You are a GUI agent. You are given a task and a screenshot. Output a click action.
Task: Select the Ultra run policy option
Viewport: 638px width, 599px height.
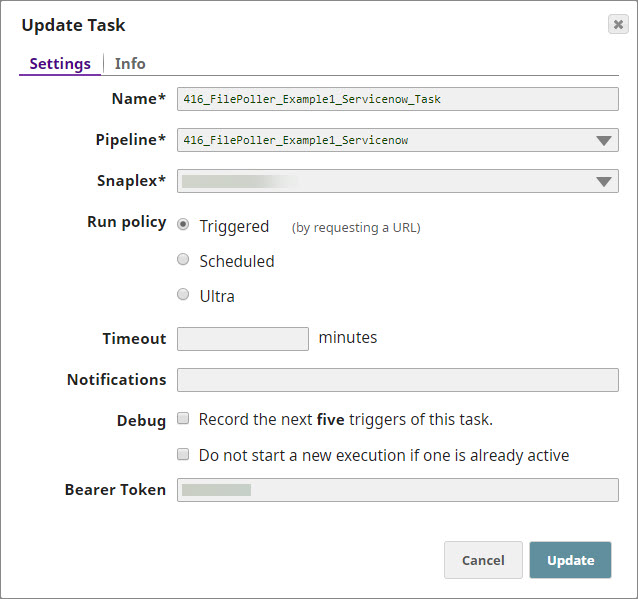[x=183, y=295]
